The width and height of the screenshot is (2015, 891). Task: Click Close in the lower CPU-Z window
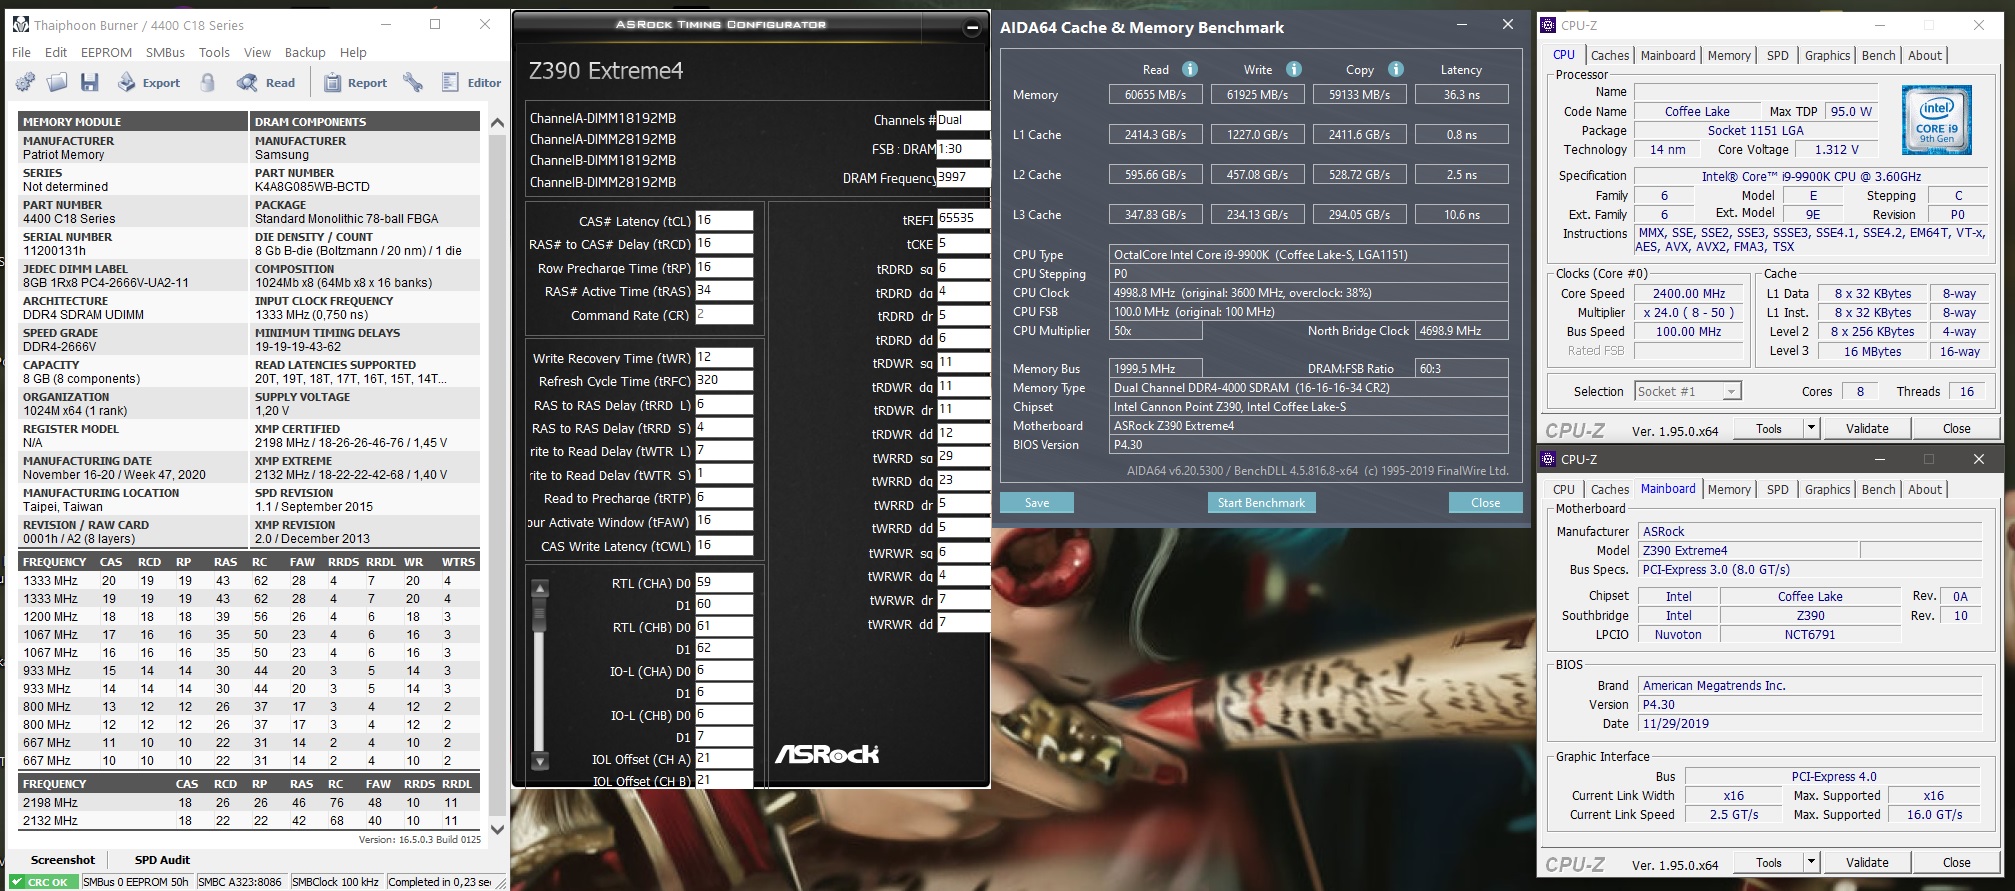click(1956, 862)
